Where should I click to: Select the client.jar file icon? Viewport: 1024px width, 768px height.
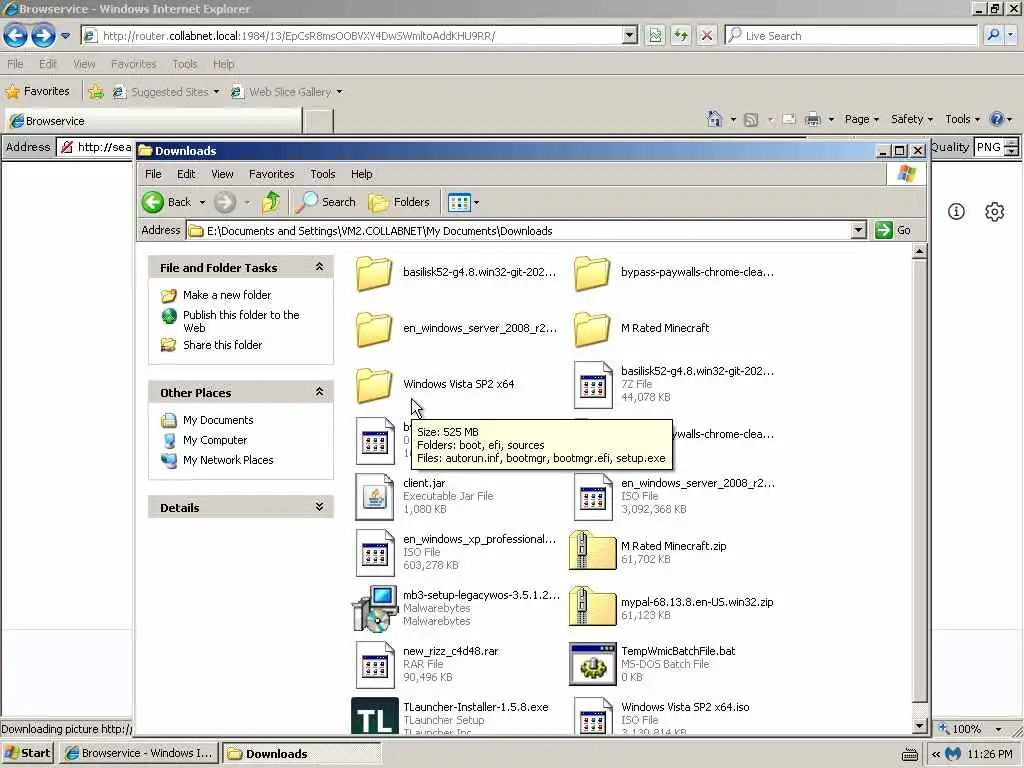tap(374, 496)
